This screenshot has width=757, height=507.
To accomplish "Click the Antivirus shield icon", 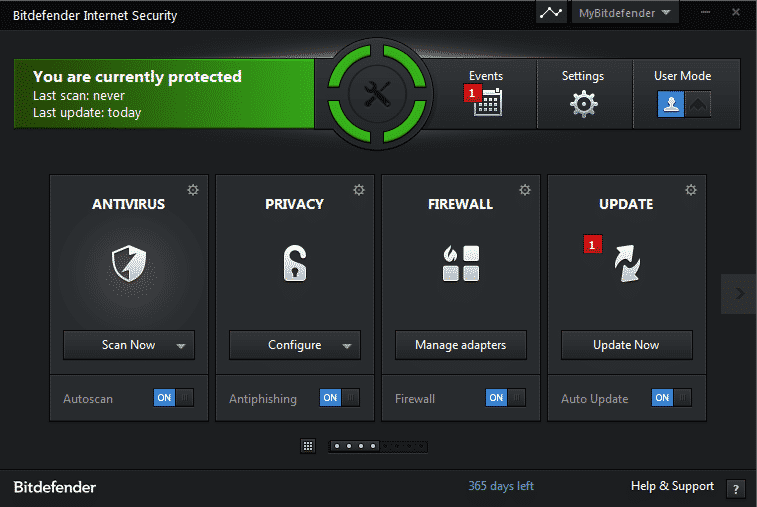I will click(x=129, y=263).
